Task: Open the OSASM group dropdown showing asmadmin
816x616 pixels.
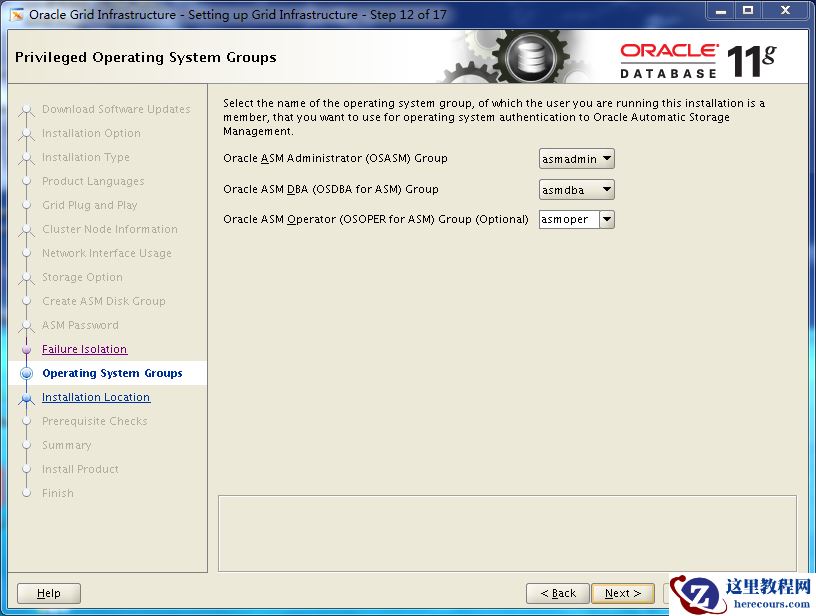Action: 577,159
